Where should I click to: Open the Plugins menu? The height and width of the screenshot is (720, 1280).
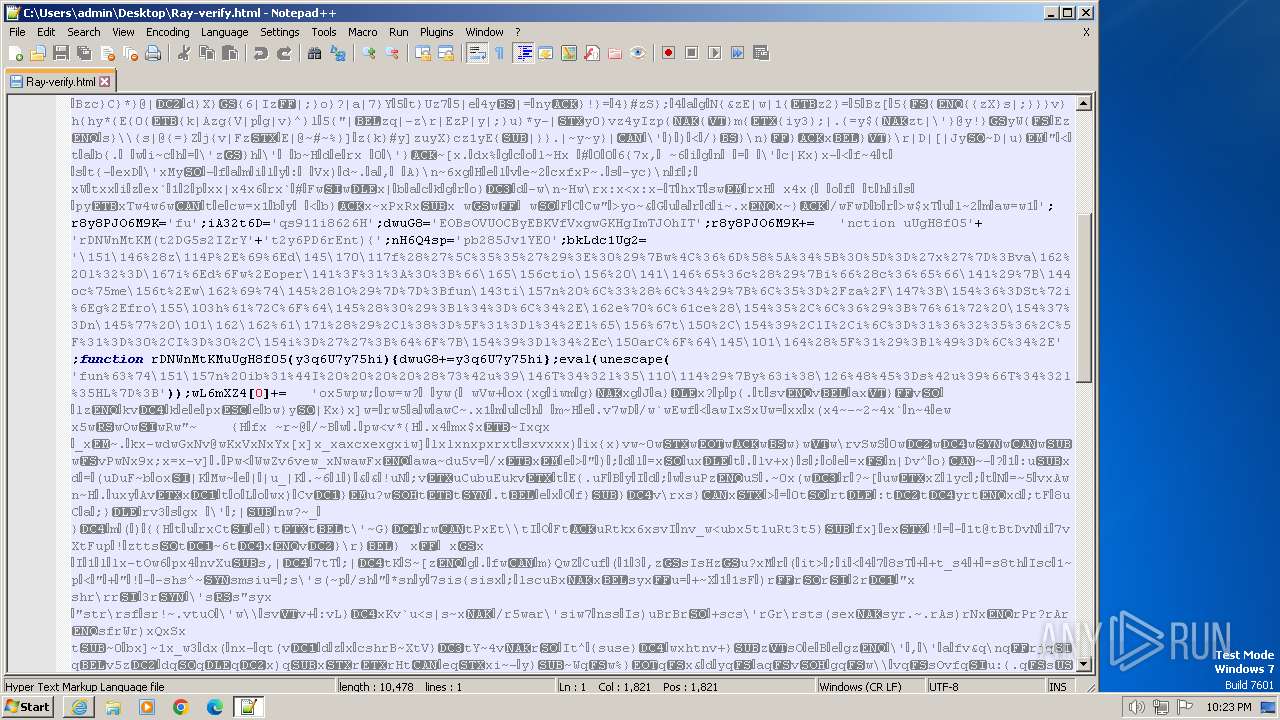437,32
